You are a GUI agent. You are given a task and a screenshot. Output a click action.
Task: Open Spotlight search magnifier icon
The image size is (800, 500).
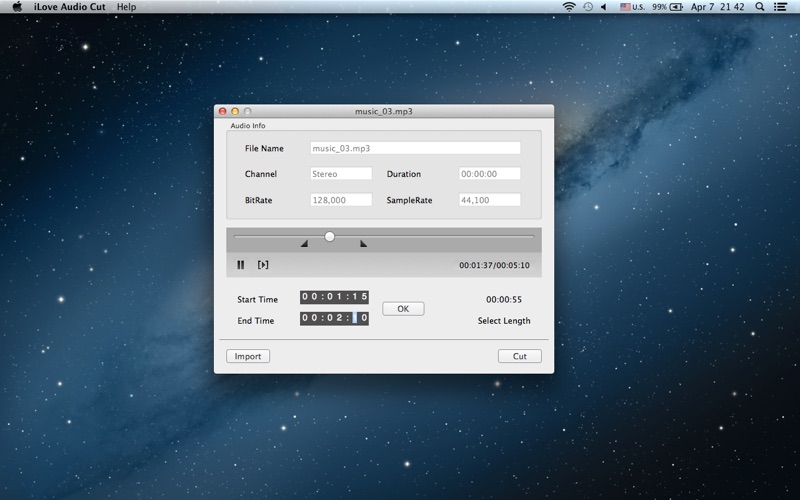coord(760,7)
